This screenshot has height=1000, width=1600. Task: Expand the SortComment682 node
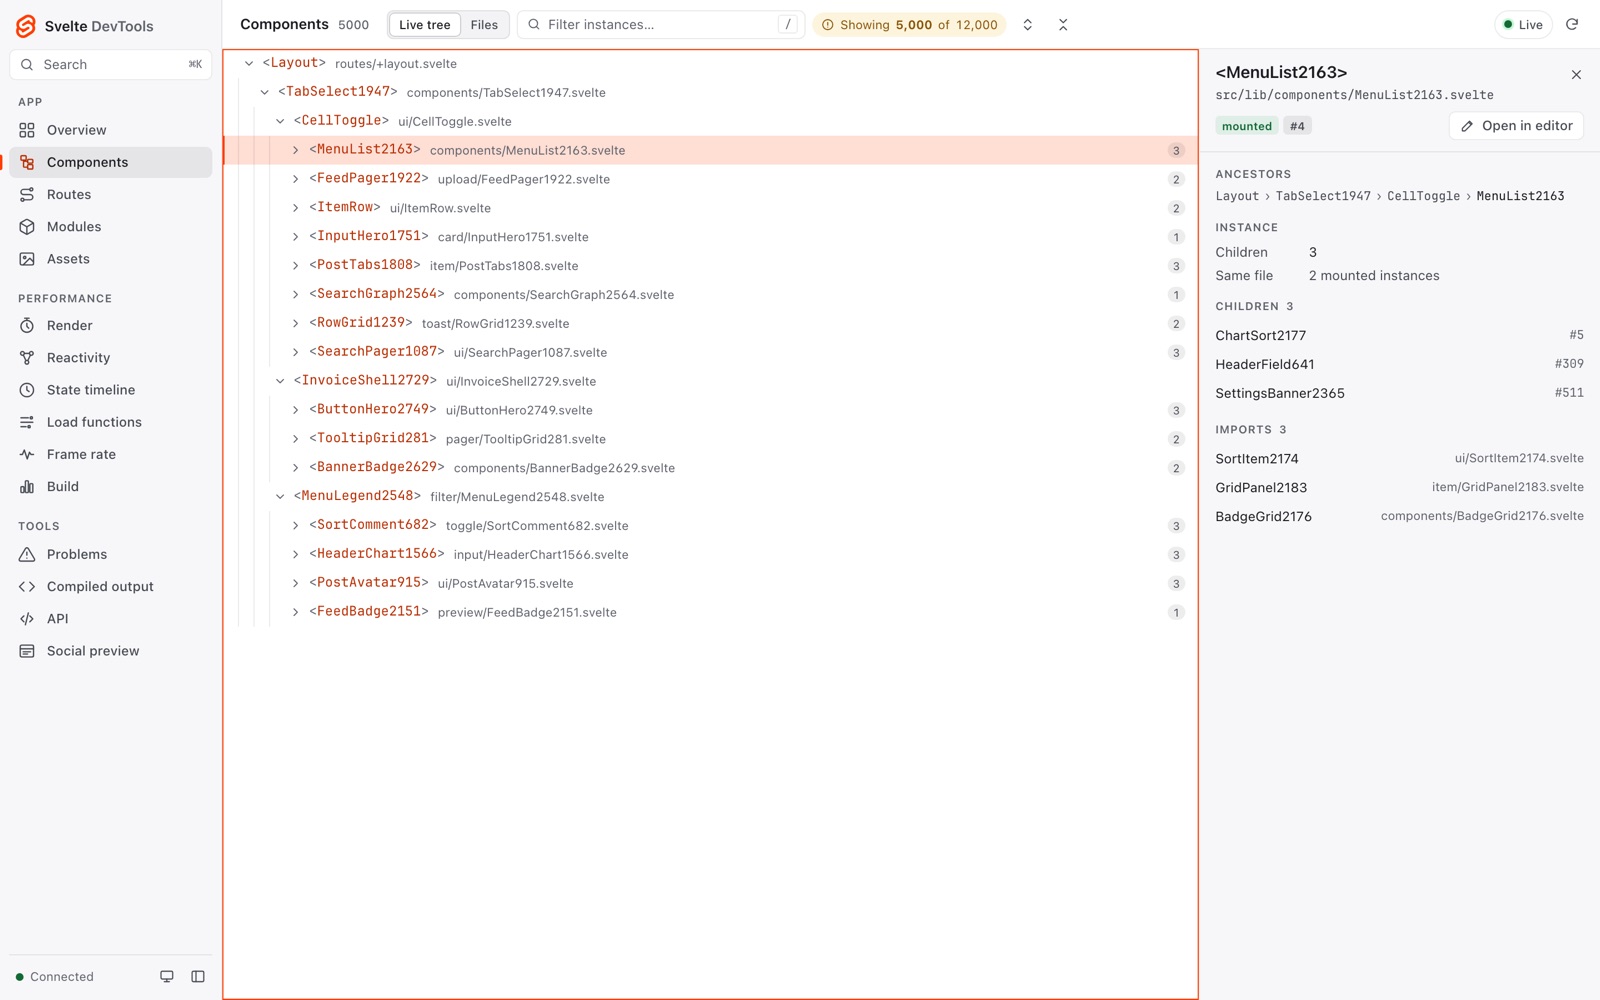(296, 525)
